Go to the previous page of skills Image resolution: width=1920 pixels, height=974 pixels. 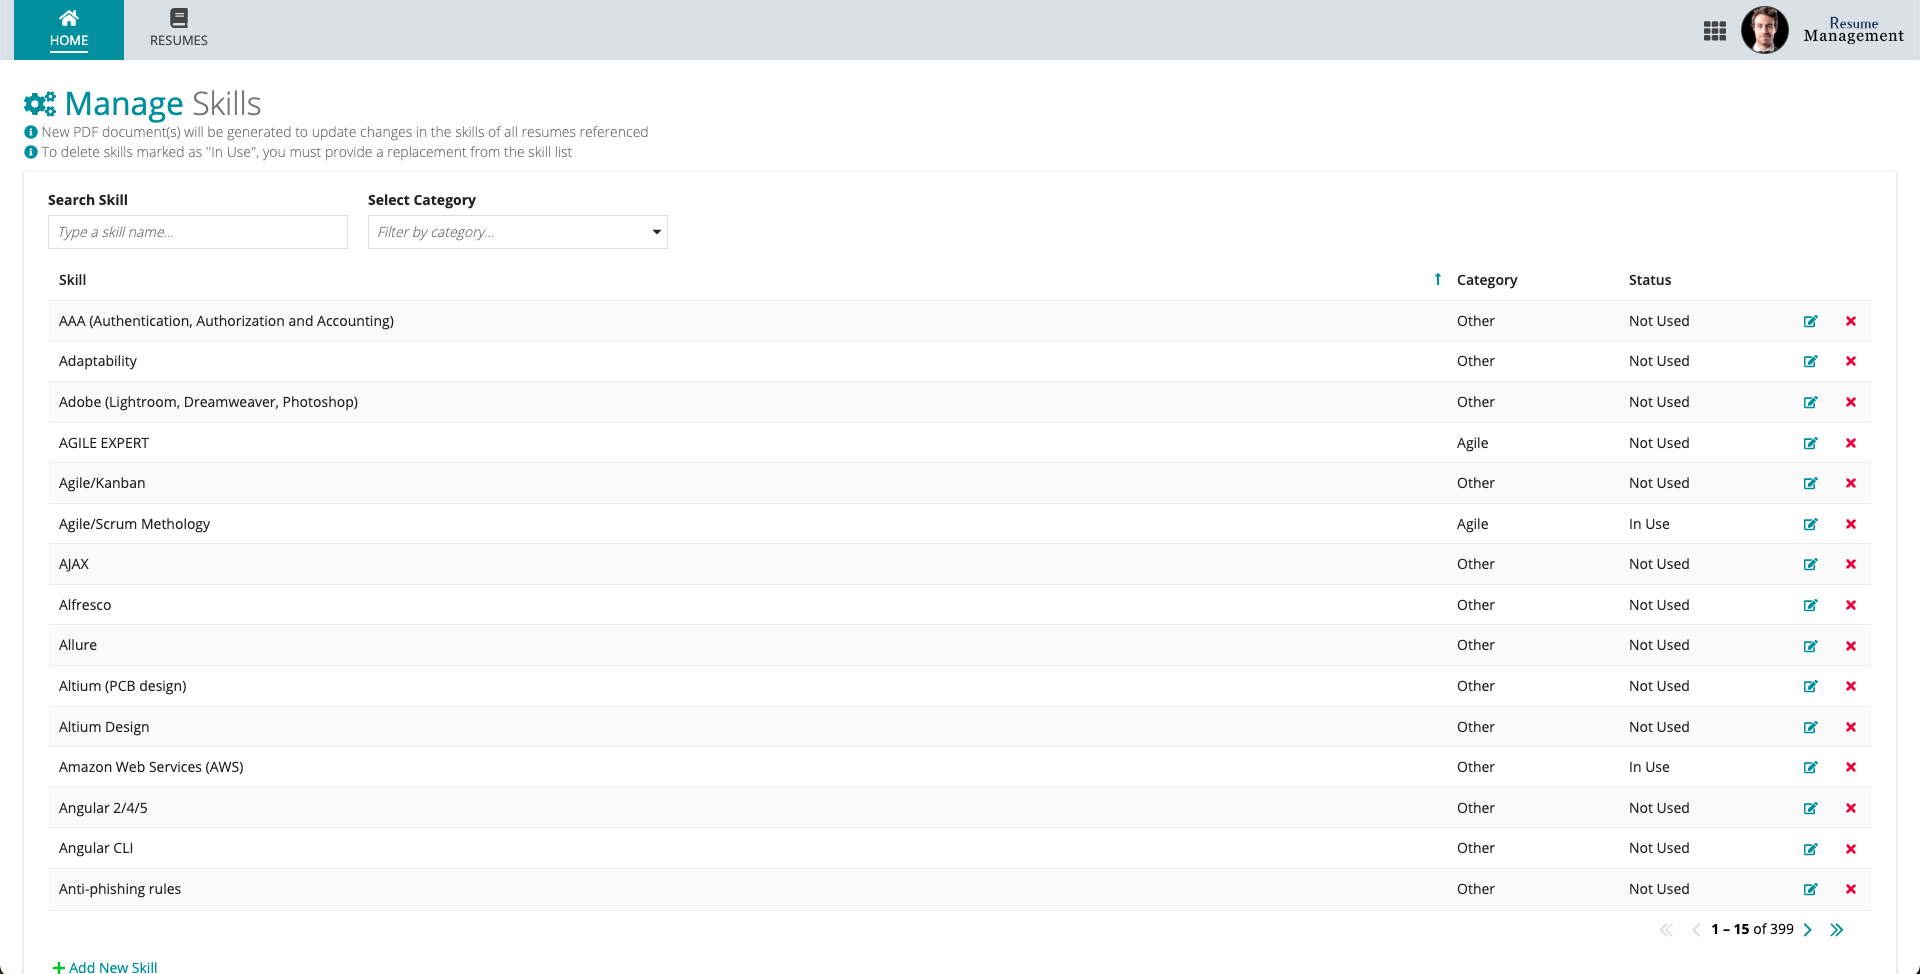point(1696,930)
